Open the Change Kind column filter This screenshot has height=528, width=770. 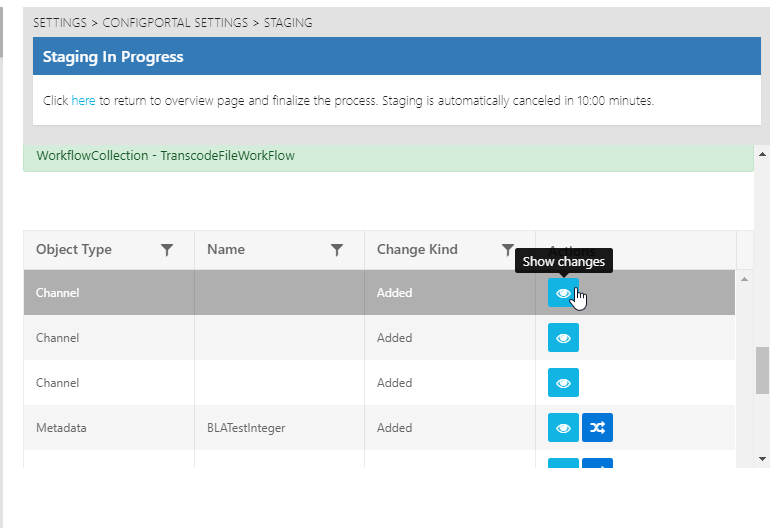507,250
